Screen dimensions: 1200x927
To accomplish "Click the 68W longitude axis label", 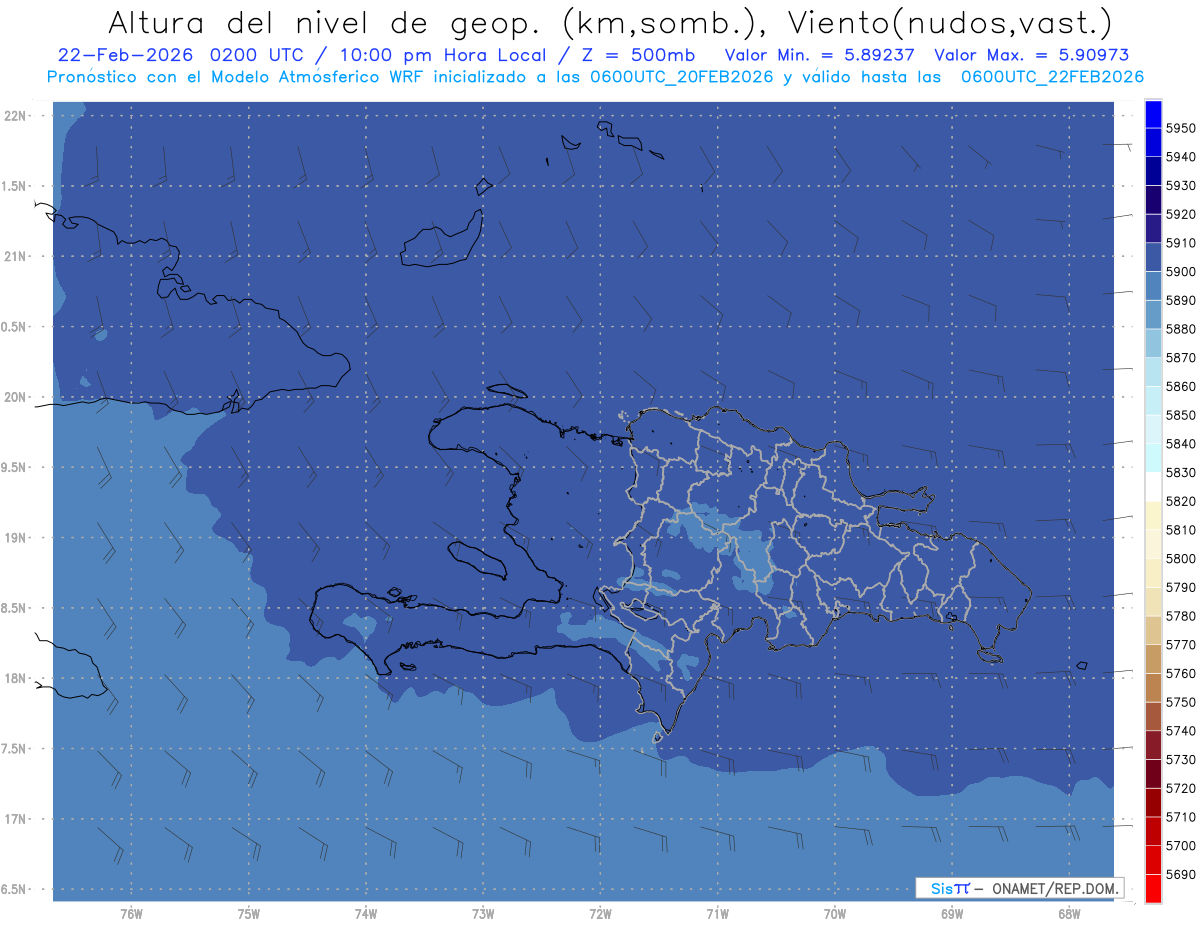I will click(1068, 914).
